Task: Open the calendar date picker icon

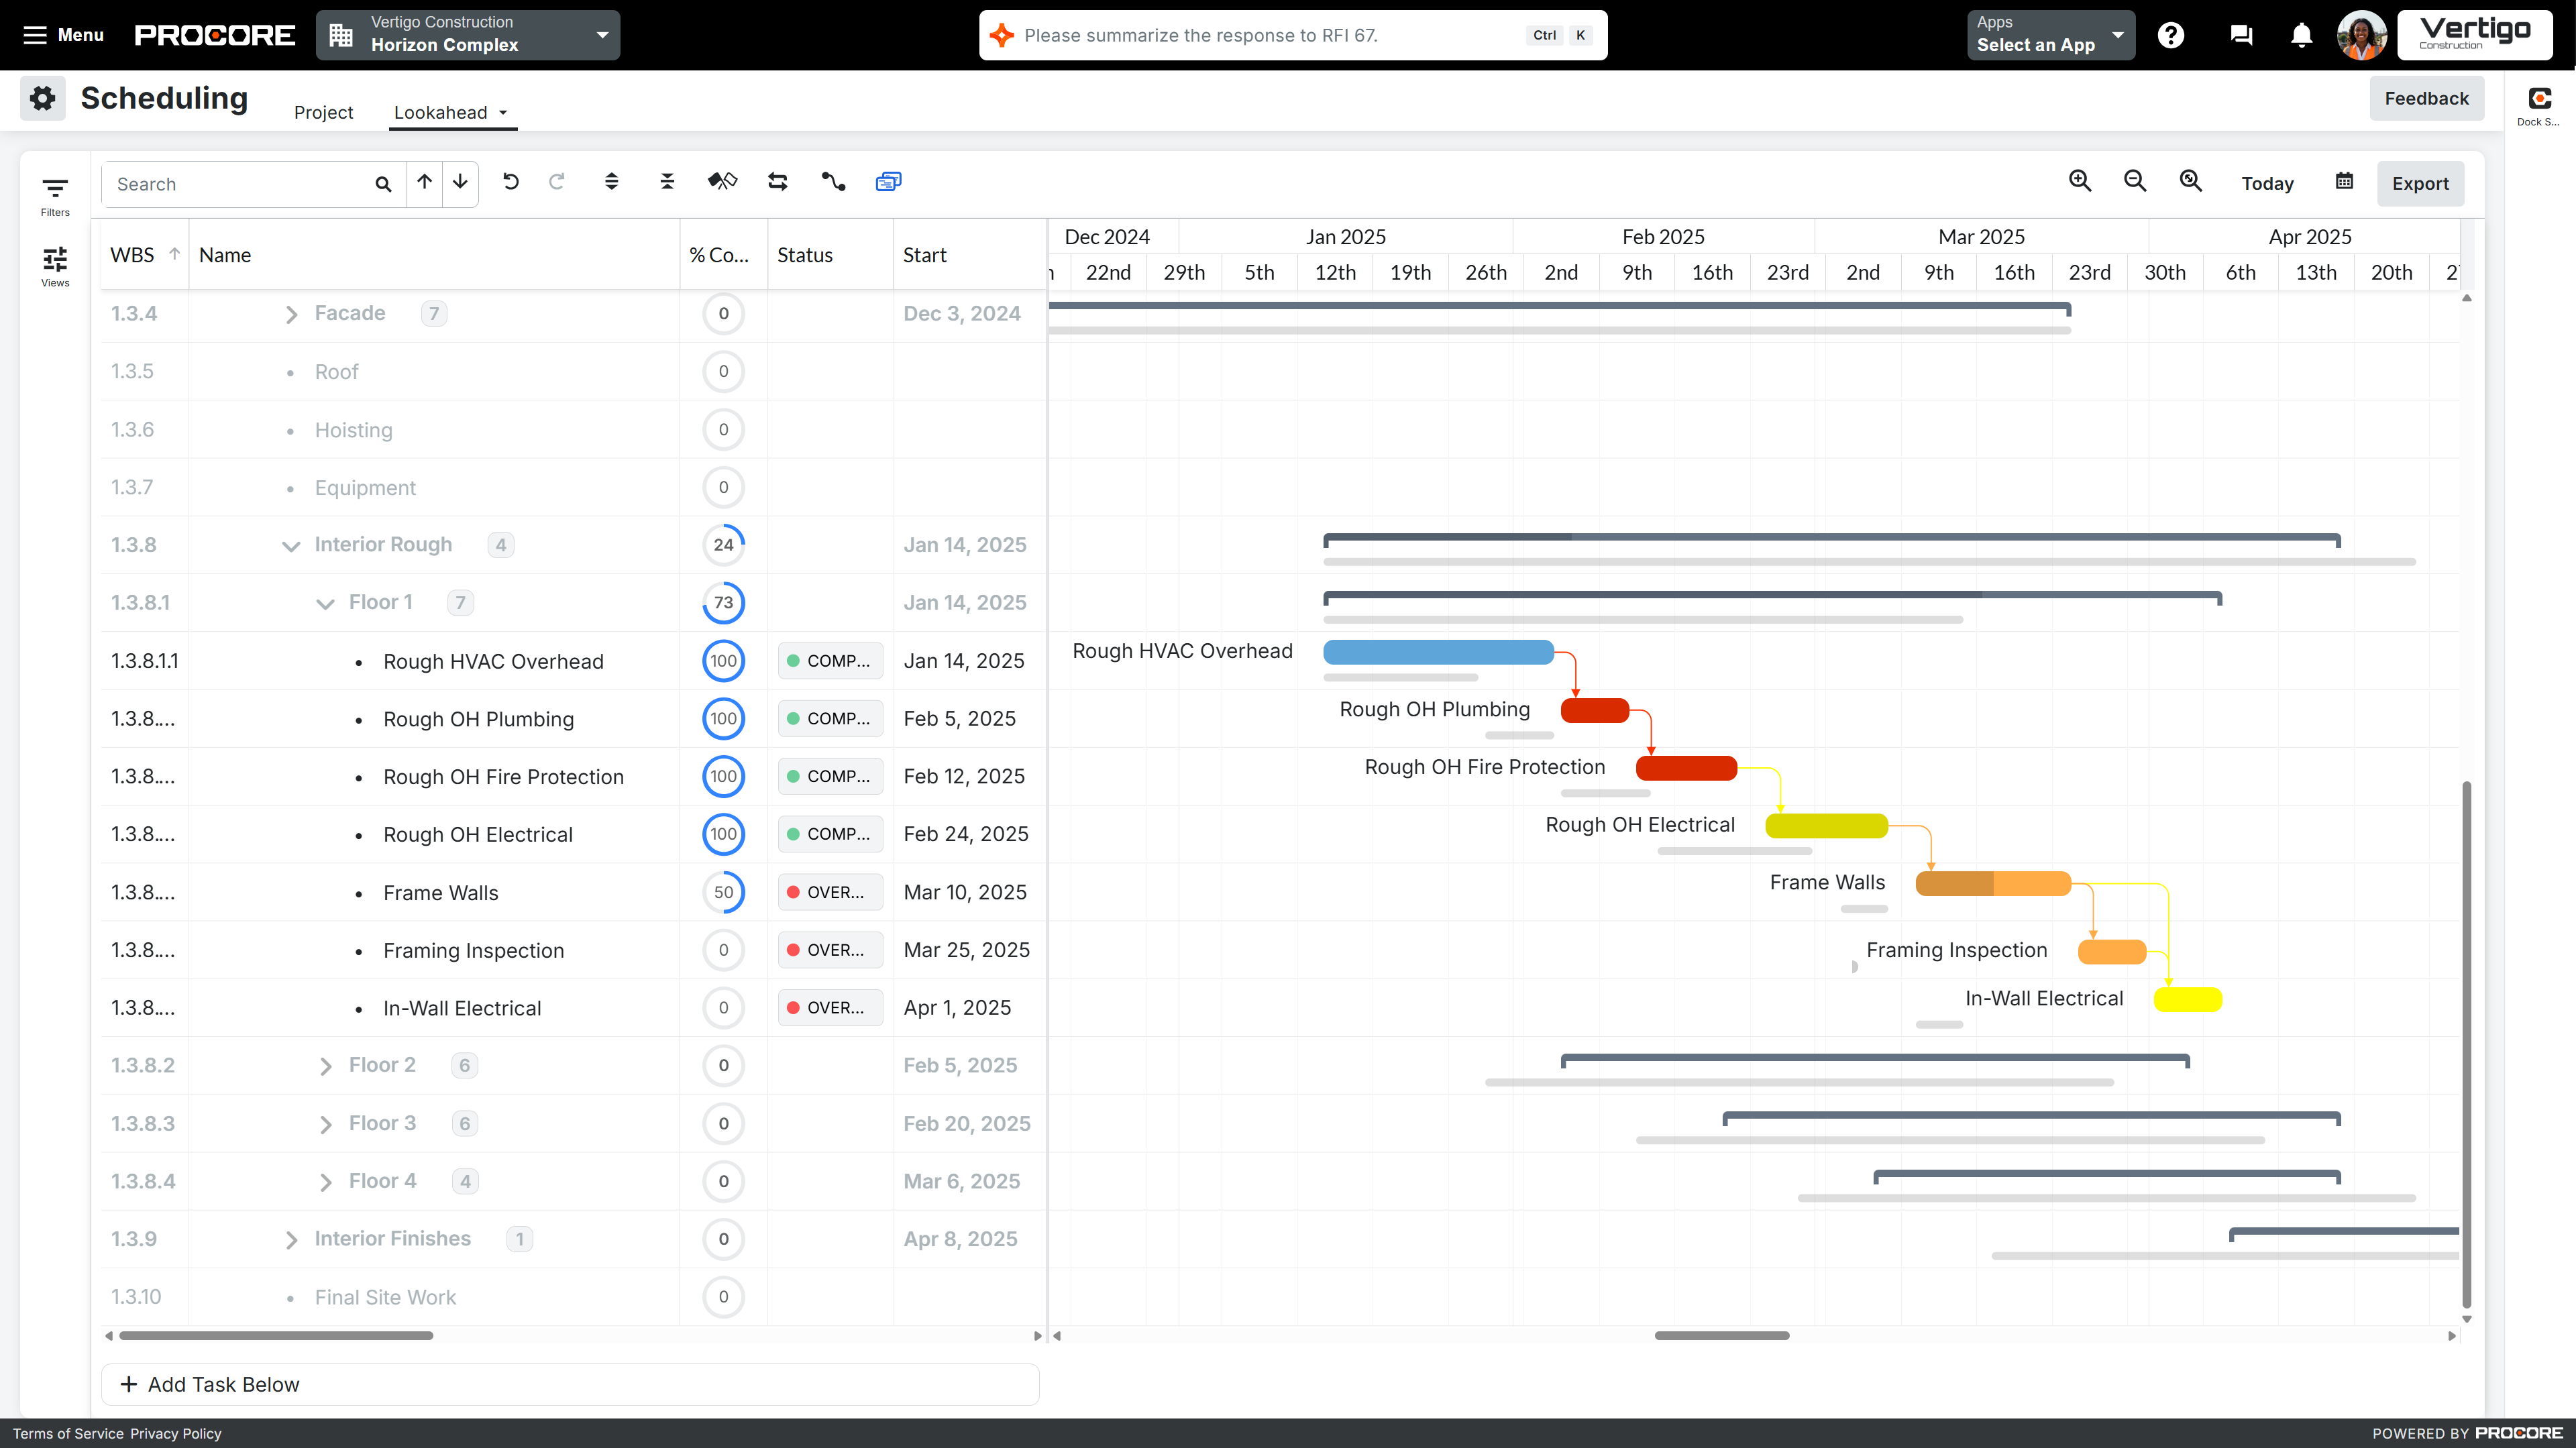Action: 2344,182
